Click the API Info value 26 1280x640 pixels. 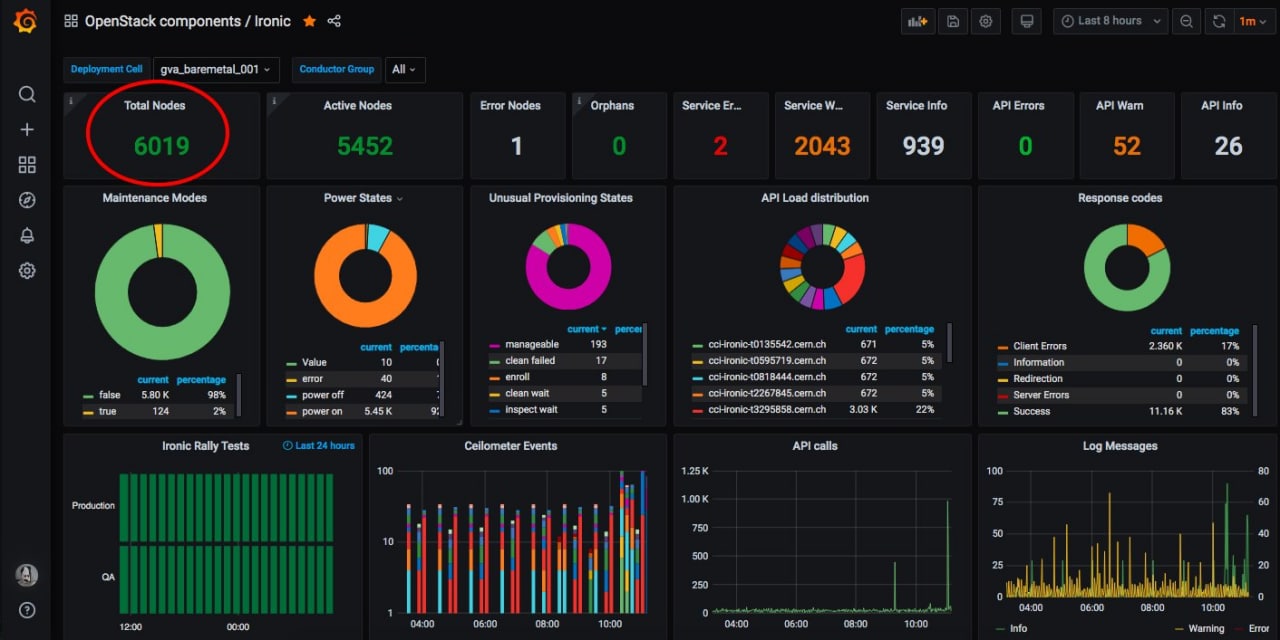1228,146
